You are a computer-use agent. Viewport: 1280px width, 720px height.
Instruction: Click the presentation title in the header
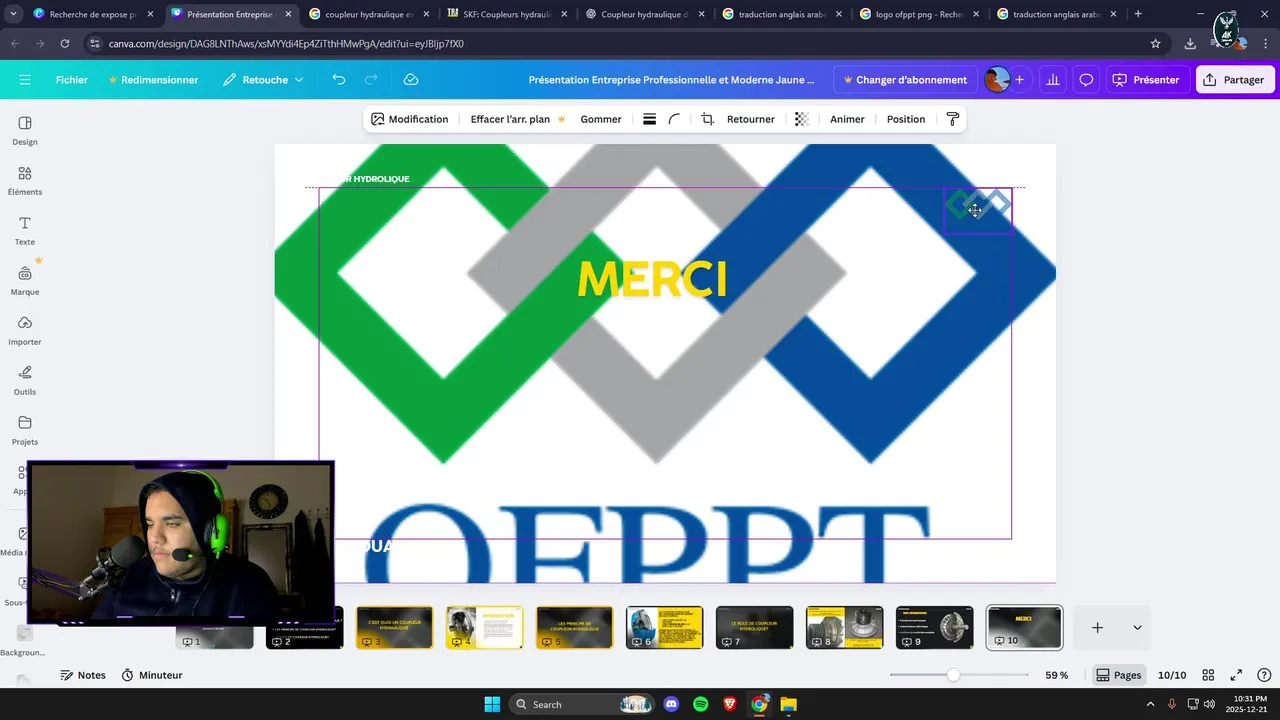pyautogui.click(x=671, y=80)
